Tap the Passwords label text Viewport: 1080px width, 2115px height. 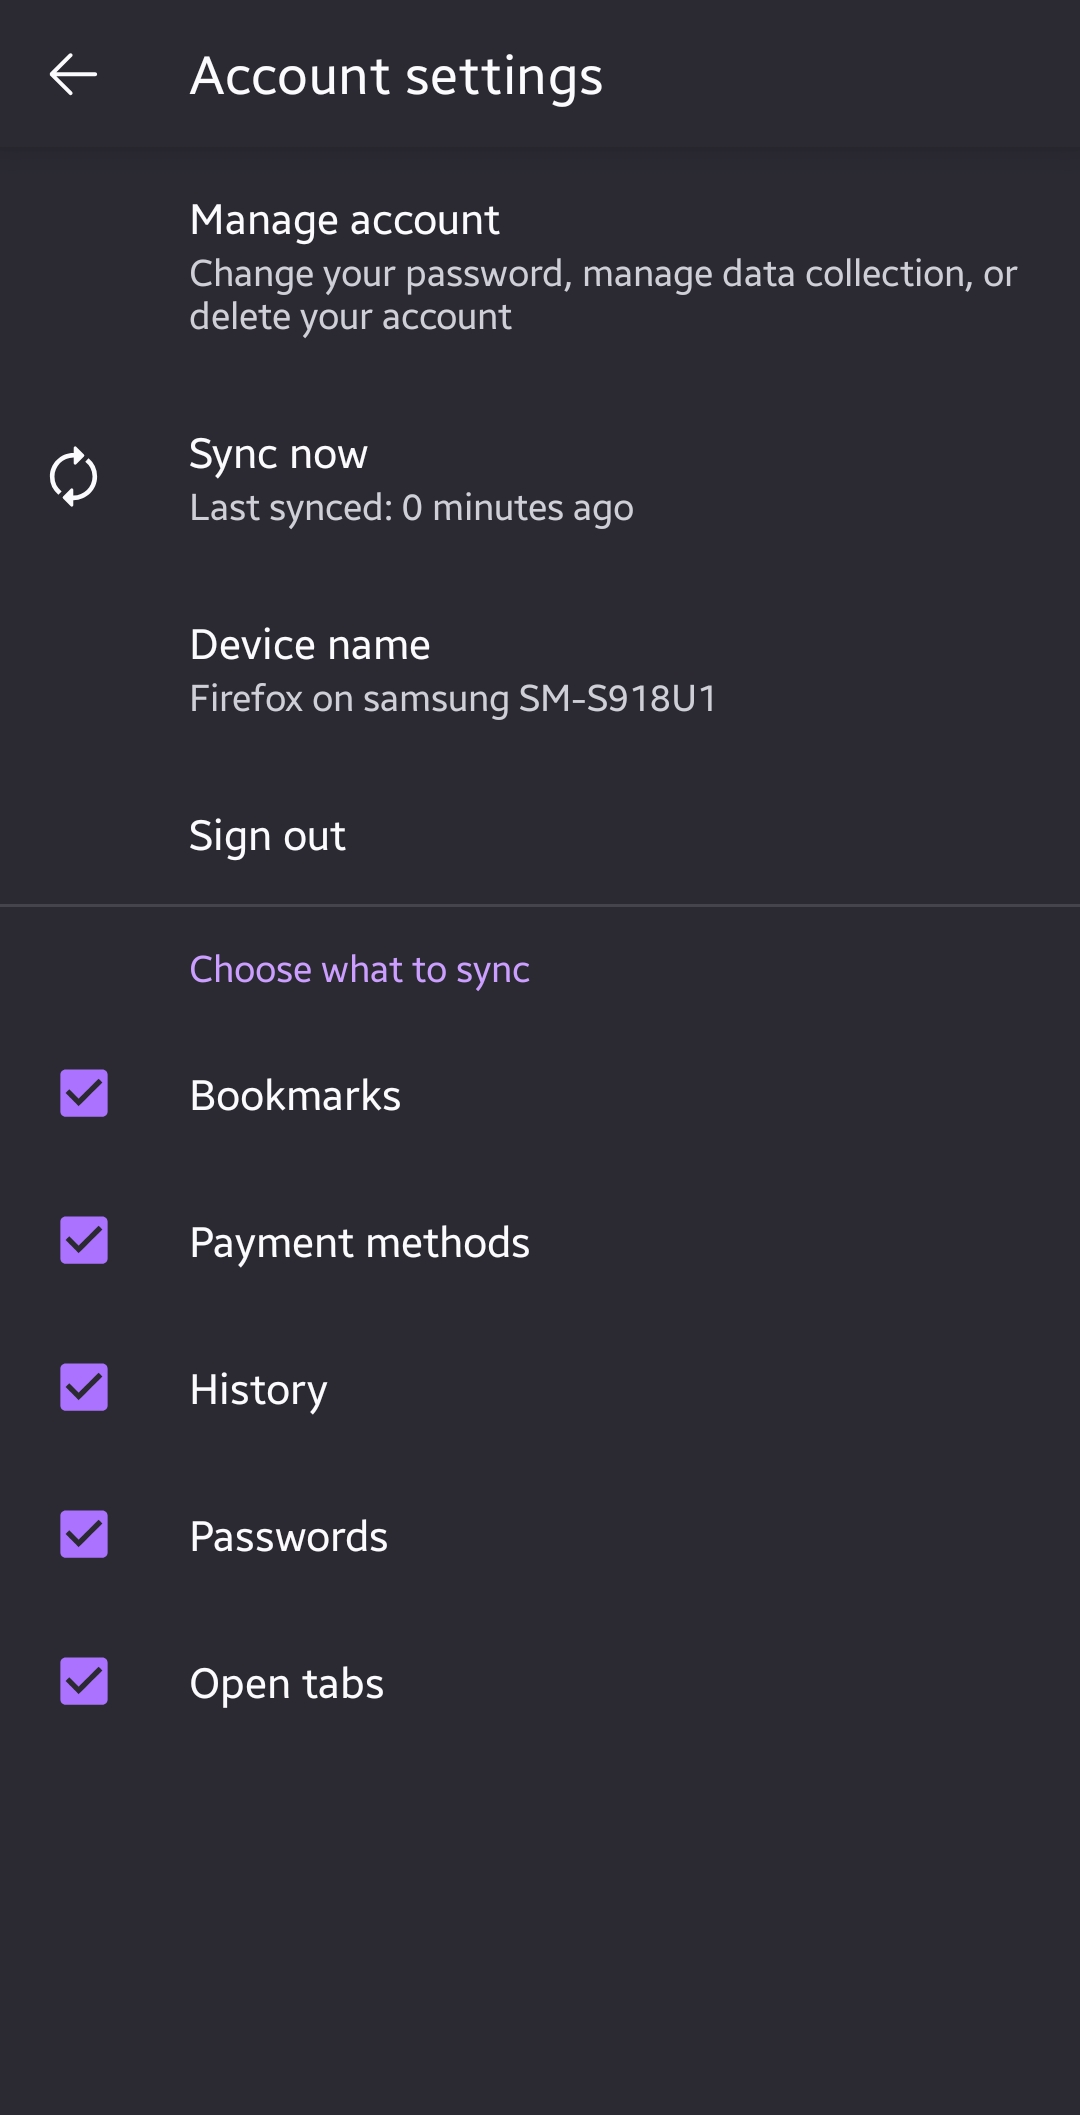288,1537
